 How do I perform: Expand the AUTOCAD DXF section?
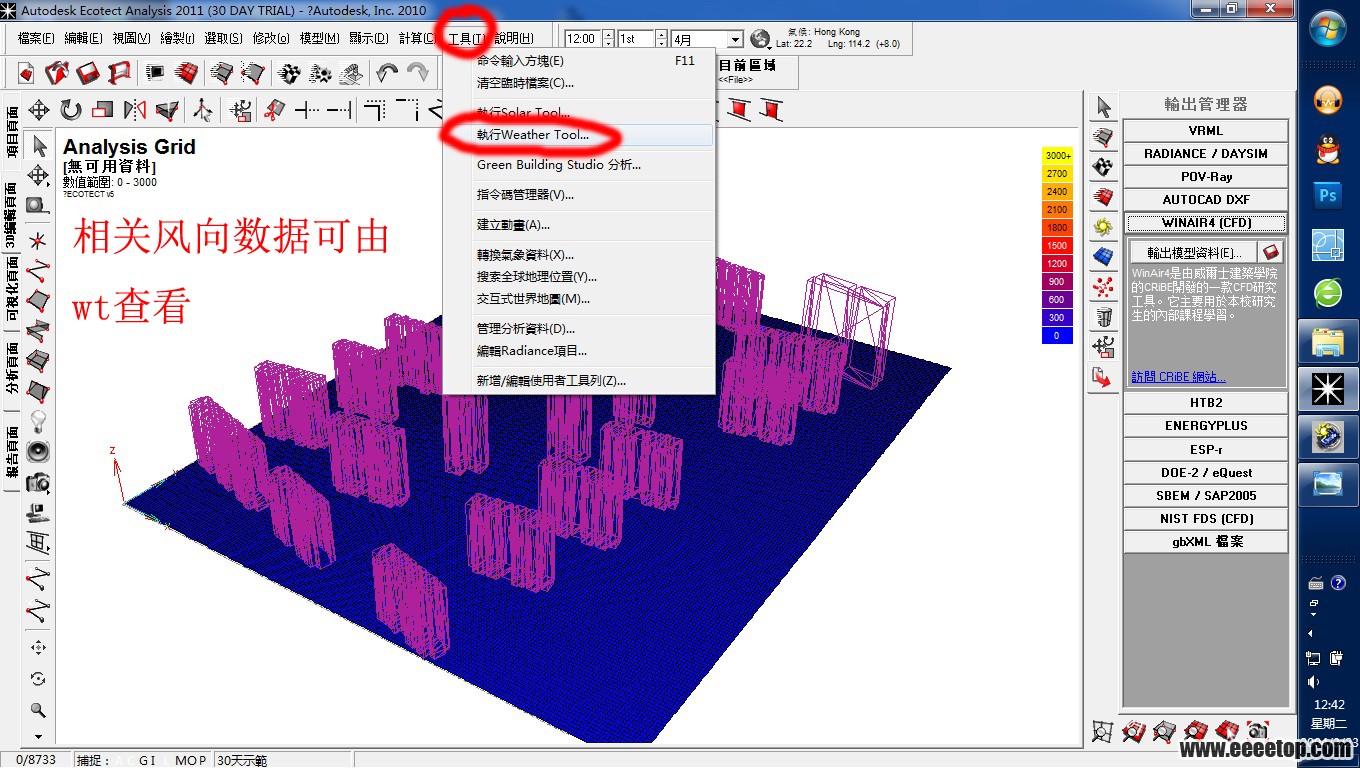[x=1205, y=200]
